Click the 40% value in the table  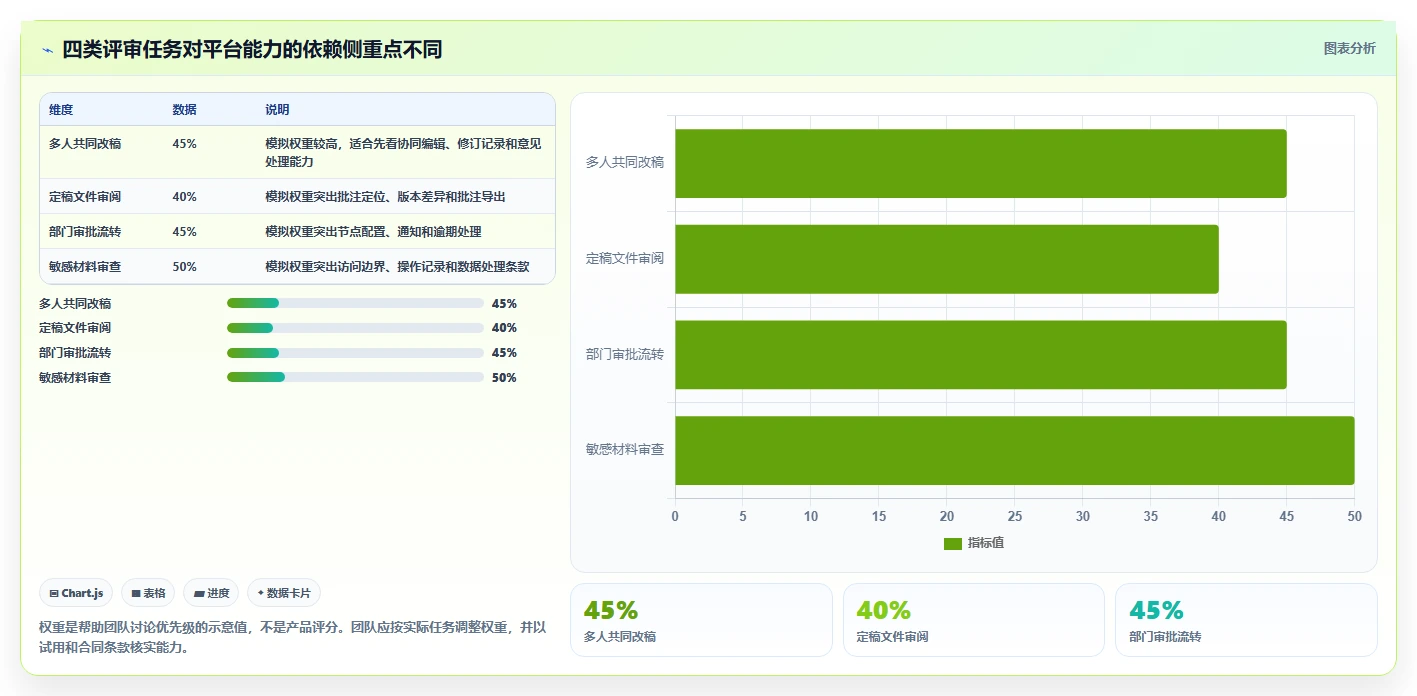184,197
